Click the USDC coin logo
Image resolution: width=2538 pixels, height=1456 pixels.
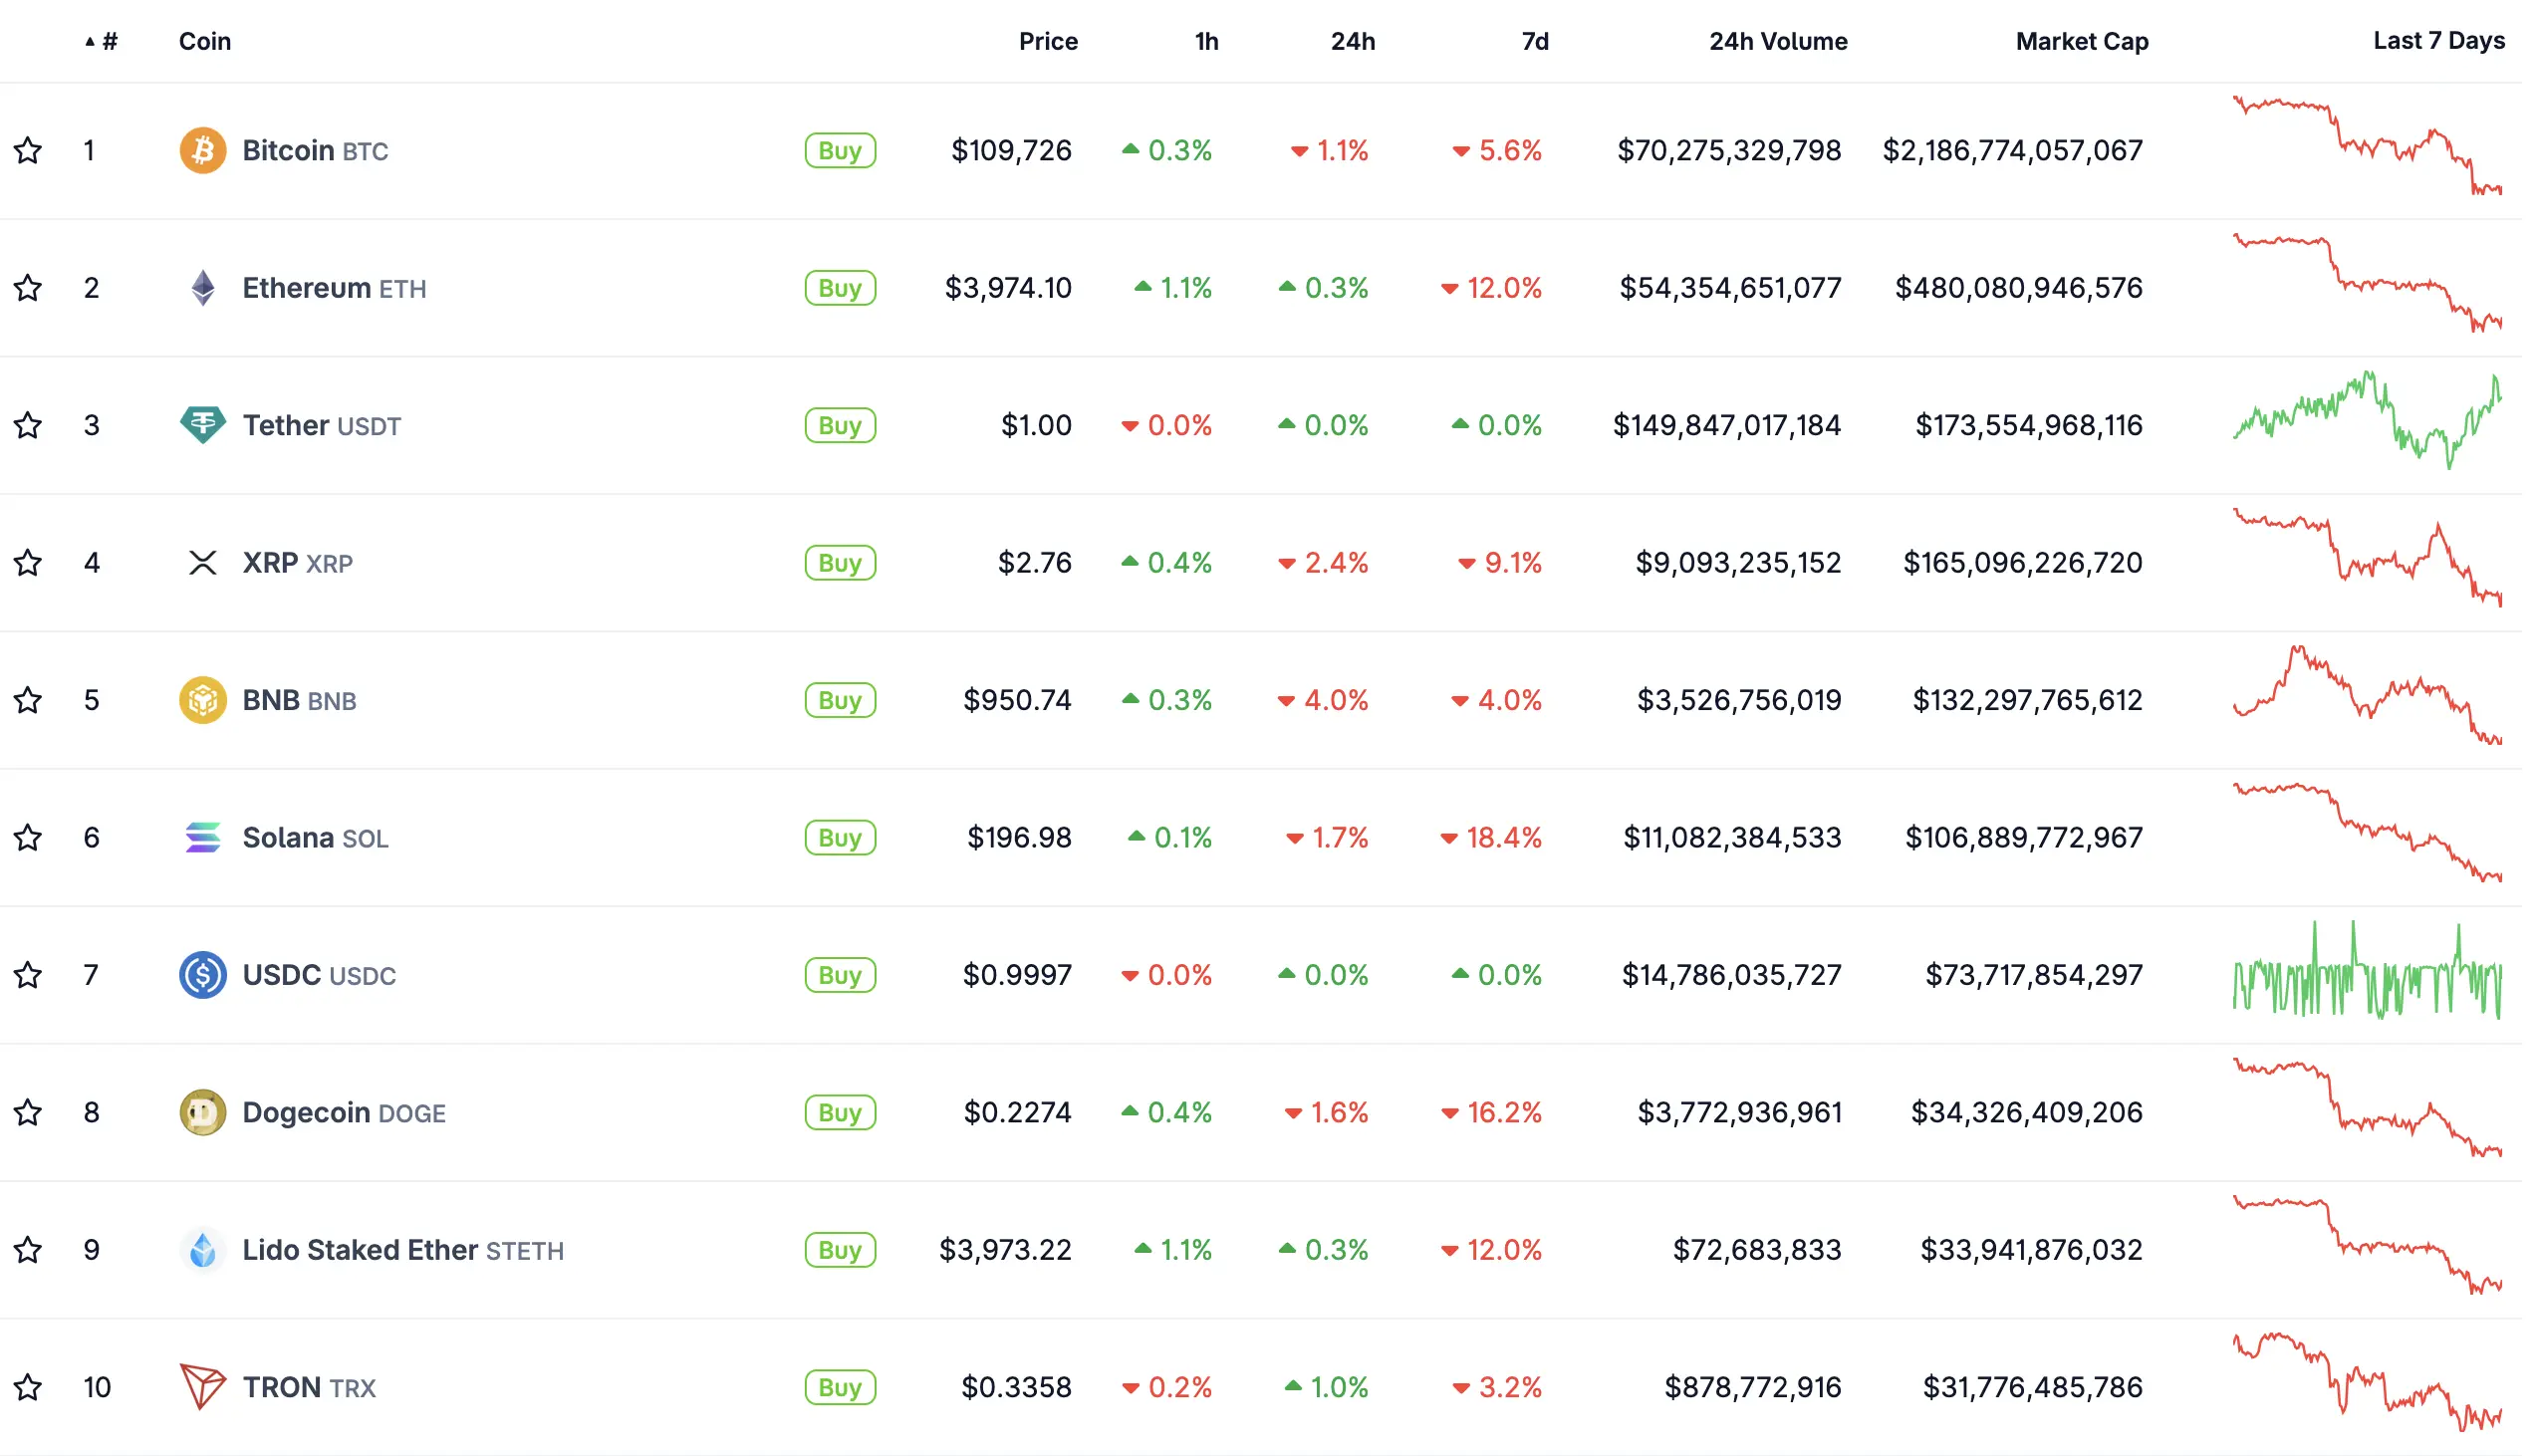click(203, 975)
